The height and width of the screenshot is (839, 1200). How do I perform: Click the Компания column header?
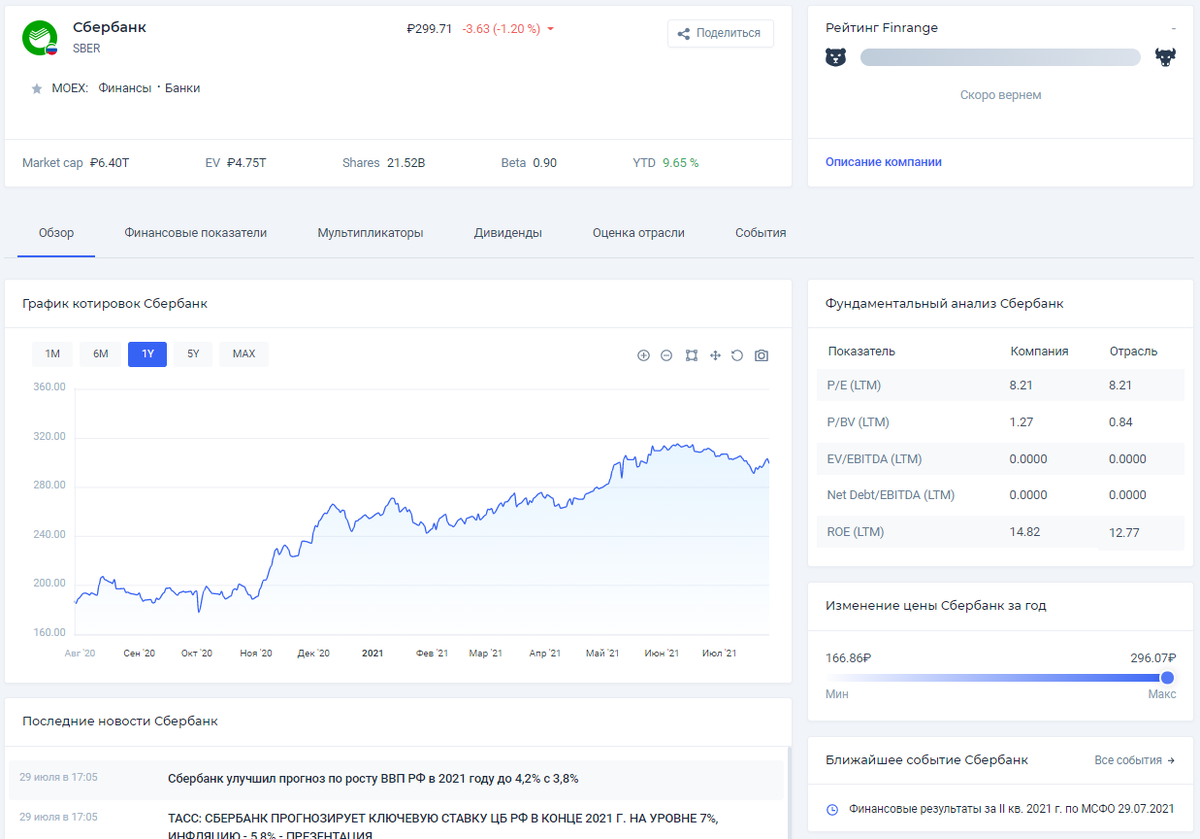1039,351
